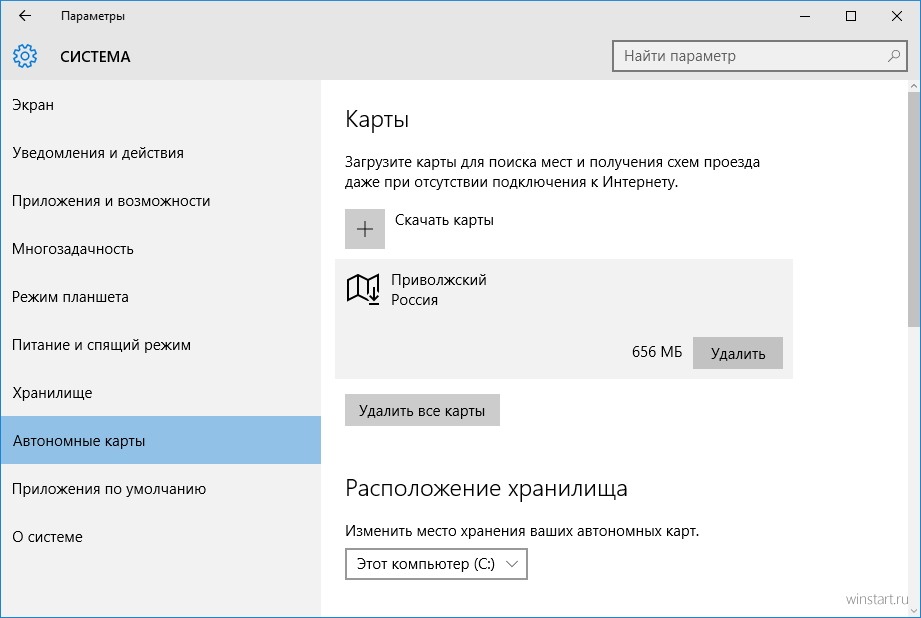Image resolution: width=921 pixels, height=618 pixels.
Task: Open the Этот компьютер (C:) storage dropdown
Action: pyautogui.click(x=435, y=564)
